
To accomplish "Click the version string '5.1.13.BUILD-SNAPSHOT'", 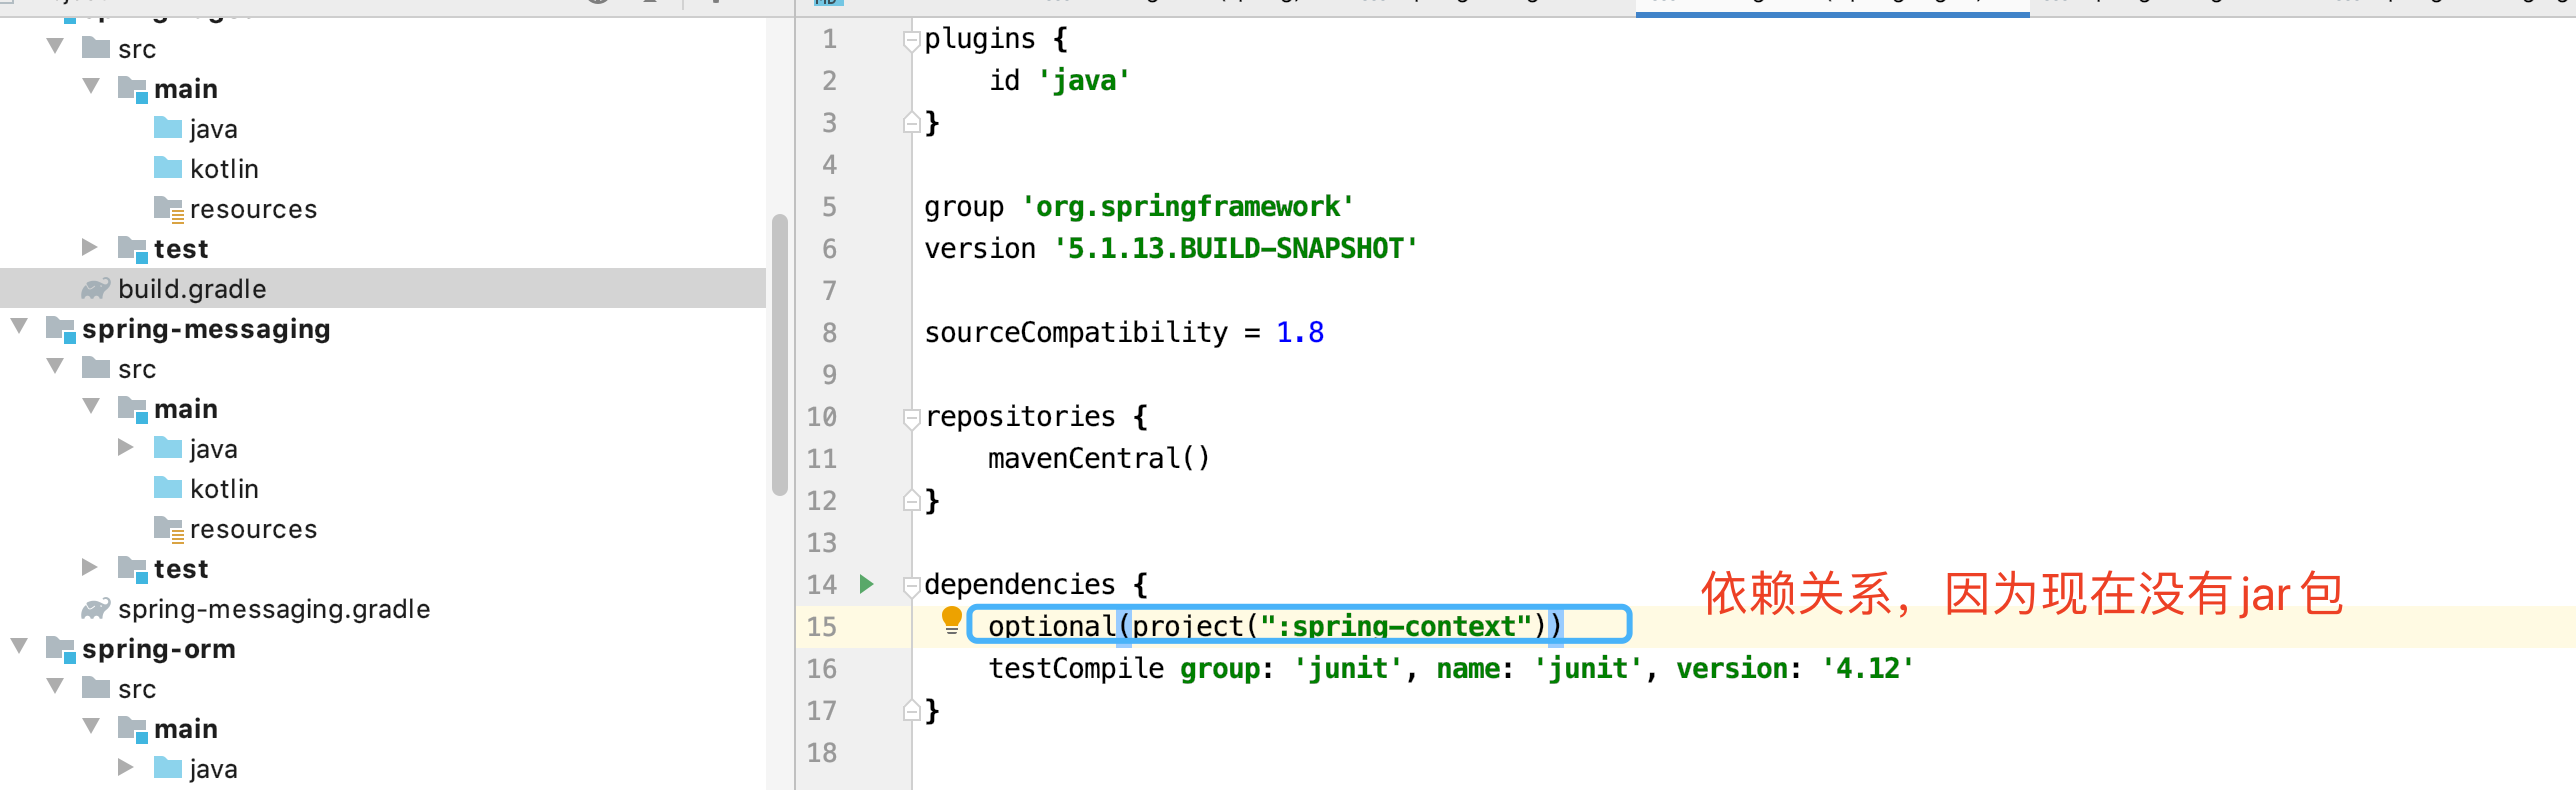I will tap(1236, 249).
